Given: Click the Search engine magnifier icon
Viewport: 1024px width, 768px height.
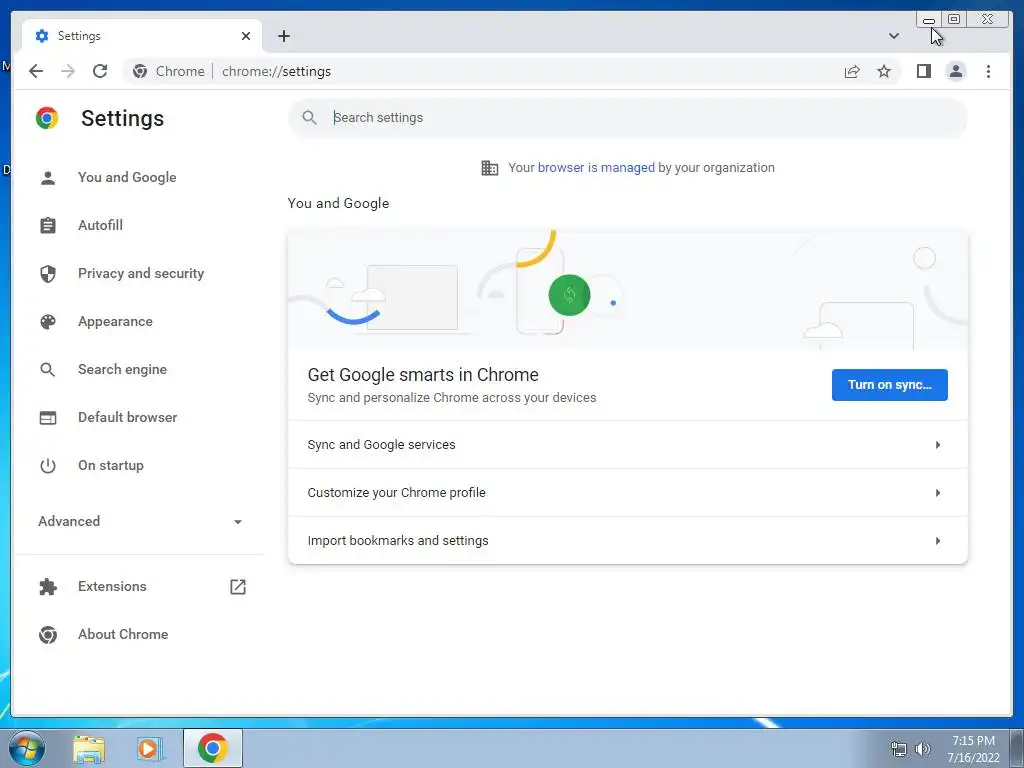Looking at the screenshot, I should (48, 370).
